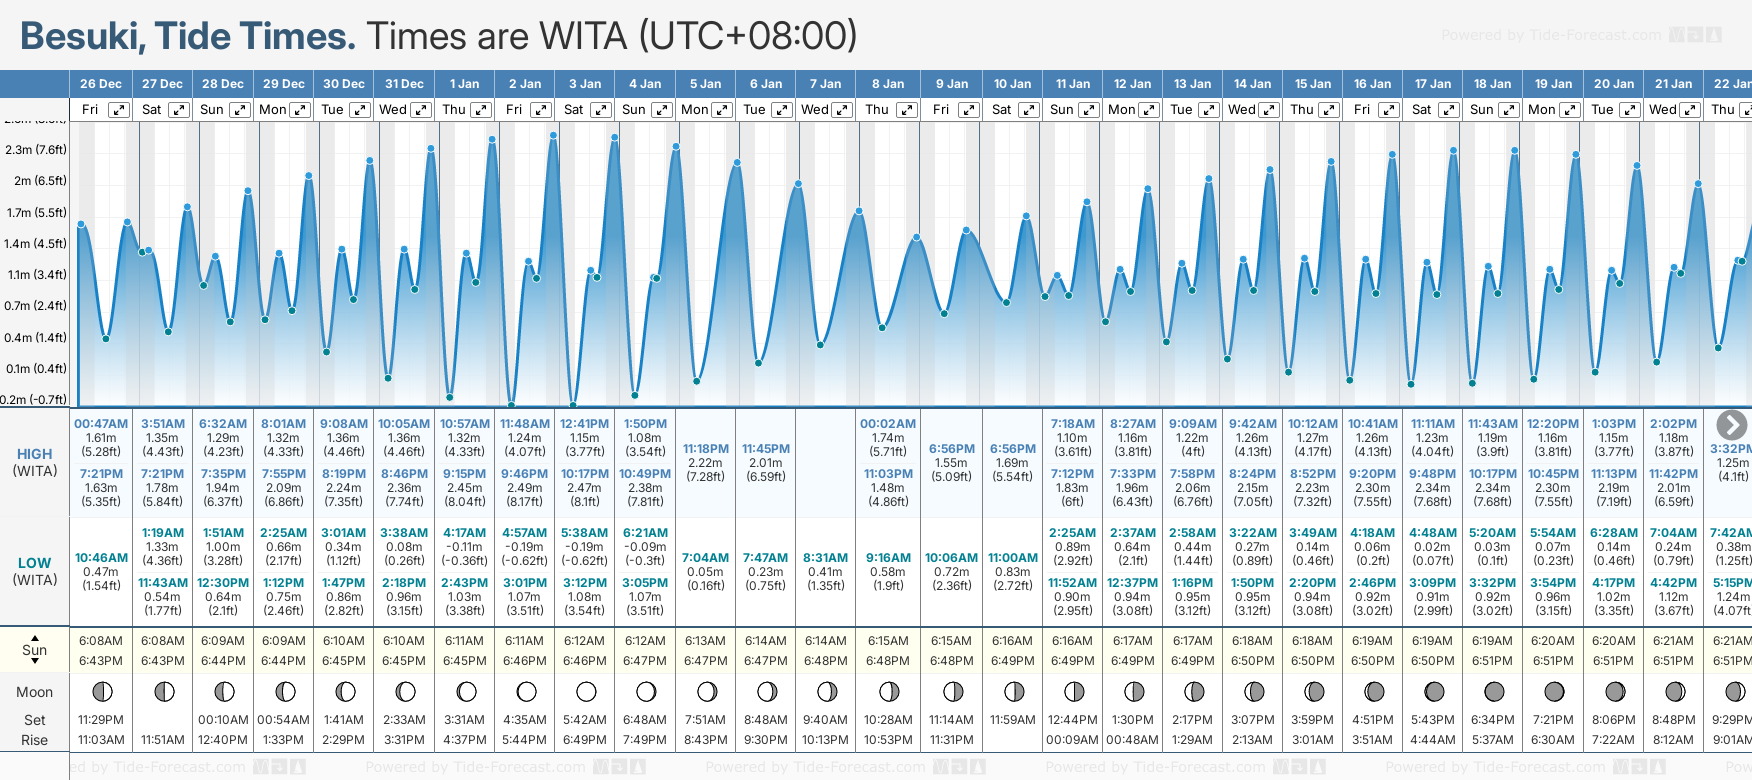Open enlarged view for Thu 1 Jan
Viewport: 1752px width, 780px height.
point(481,110)
